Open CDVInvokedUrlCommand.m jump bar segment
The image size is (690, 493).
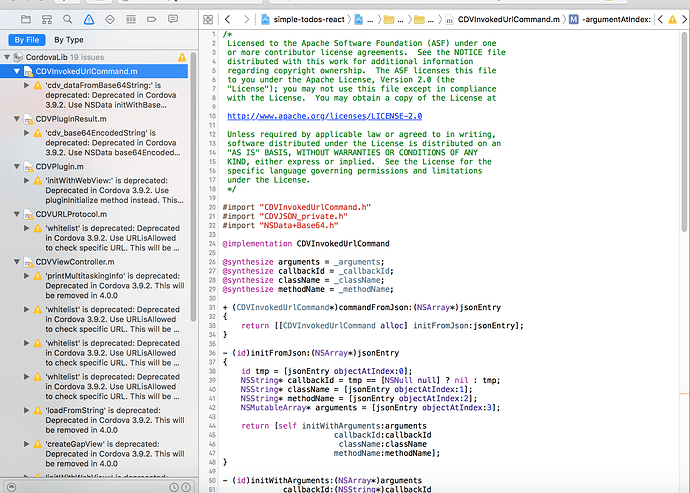click(503, 19)
